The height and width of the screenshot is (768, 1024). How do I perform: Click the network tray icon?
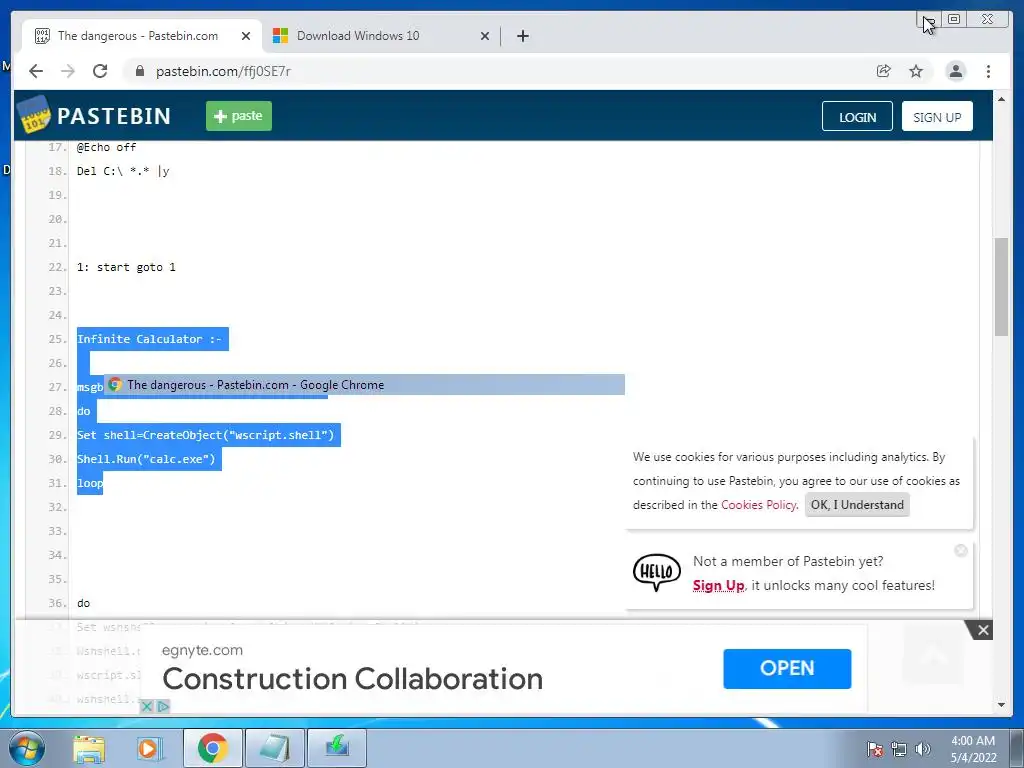(899, 748)
